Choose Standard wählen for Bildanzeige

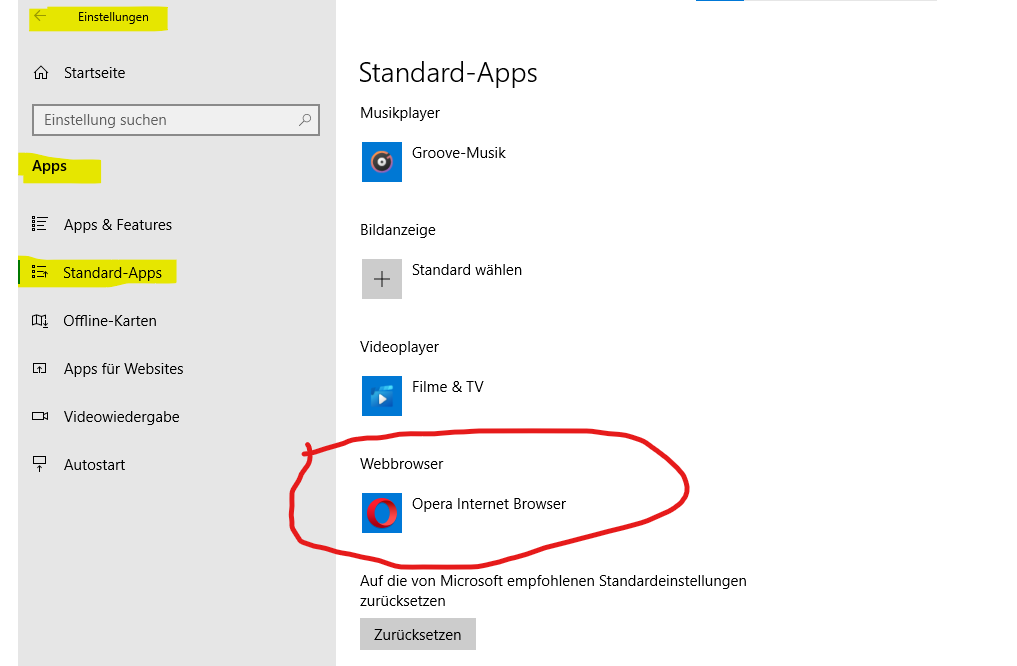coord(466,270)
